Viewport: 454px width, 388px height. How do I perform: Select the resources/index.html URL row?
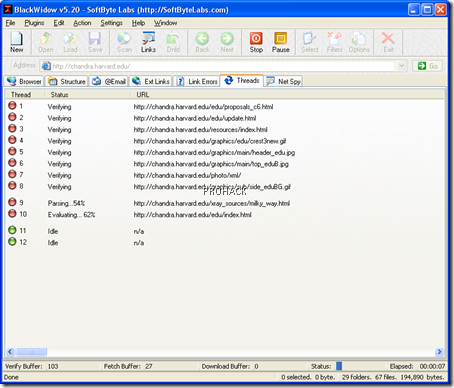pos(200,129)
